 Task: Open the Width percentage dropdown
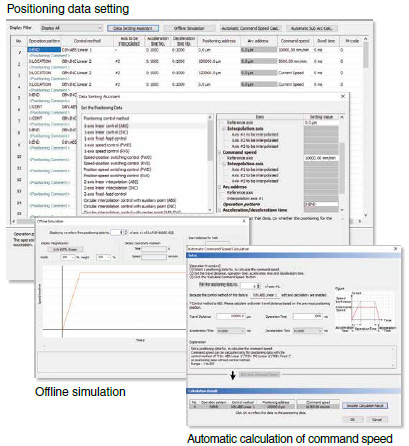click(x=68, y=258)
